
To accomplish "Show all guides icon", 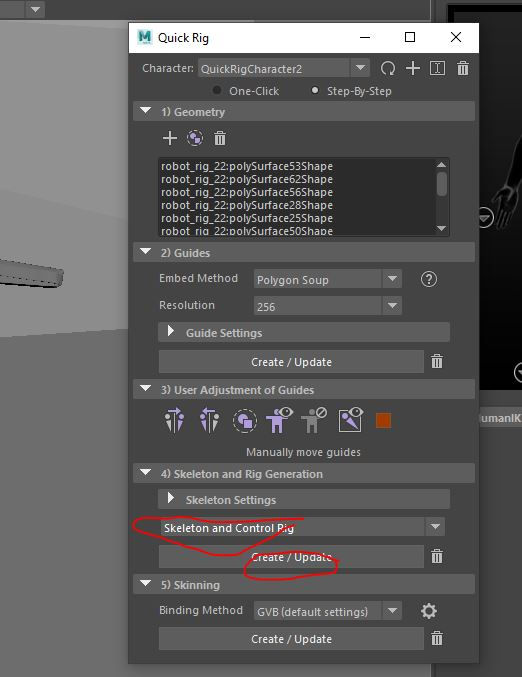I will point(279,420).
